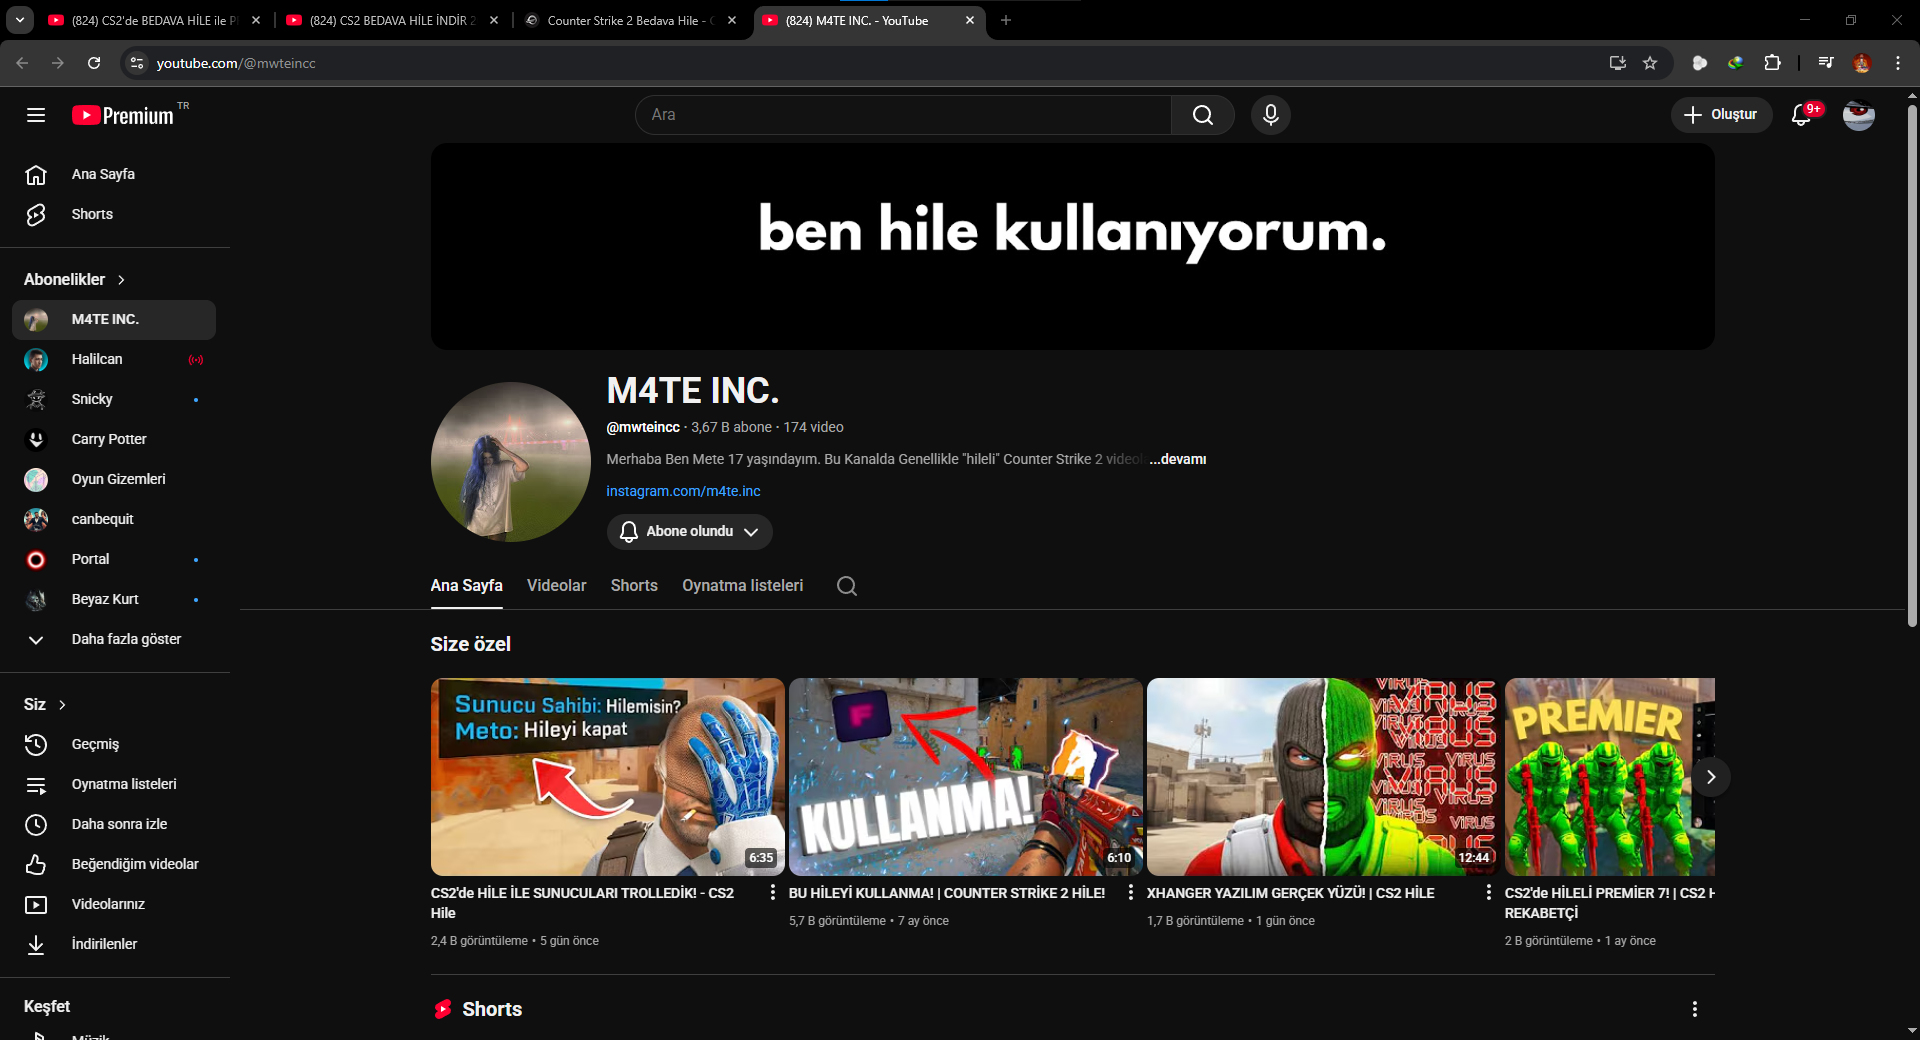Open sidebar Oynatma listeleri
This screenshot has height=1040, width=1920.
click(x=114, y=784)
